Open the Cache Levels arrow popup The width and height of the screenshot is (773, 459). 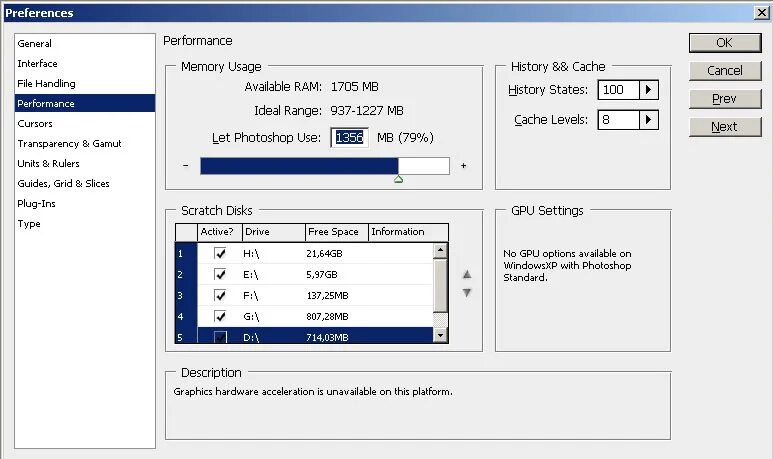(649, 120)
